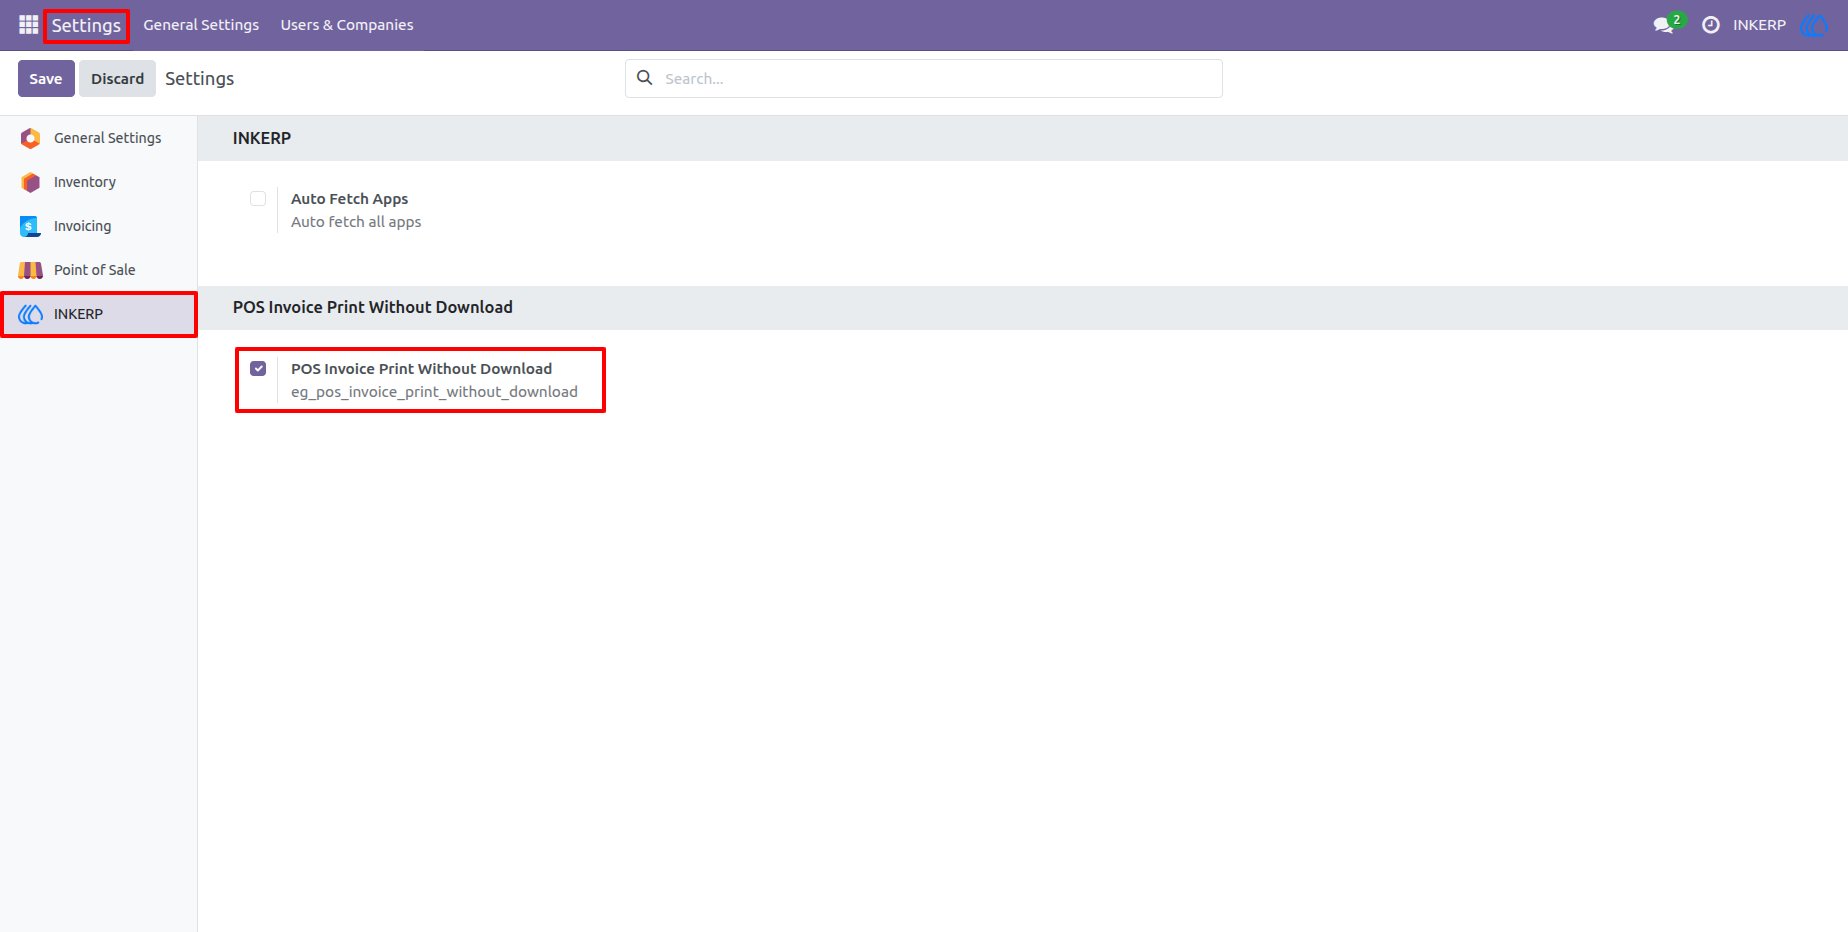Screen dimensions: 1848x932
Task: Select the Inventory settings tab
Action: click(99, 182)
